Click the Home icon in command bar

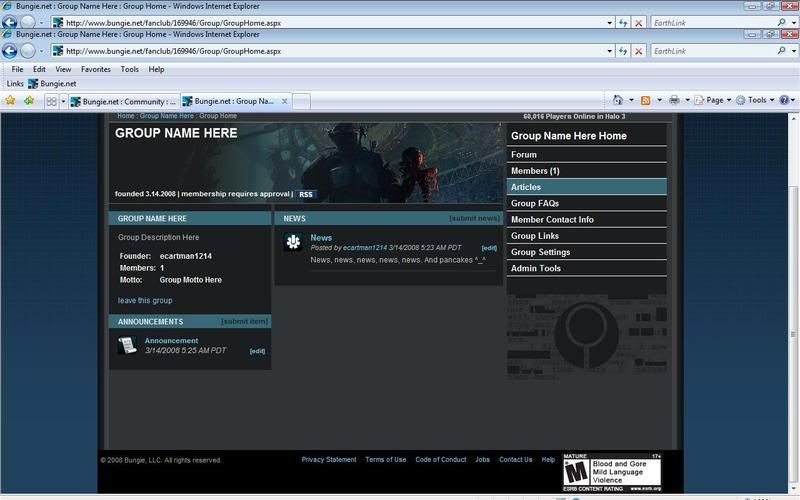click(618, 101)
